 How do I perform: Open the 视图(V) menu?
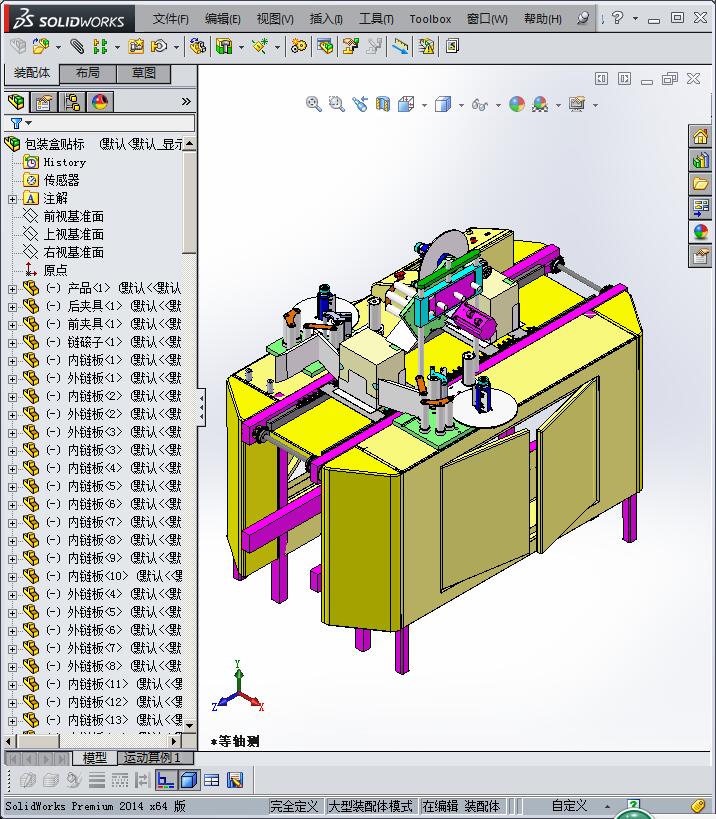275,19
